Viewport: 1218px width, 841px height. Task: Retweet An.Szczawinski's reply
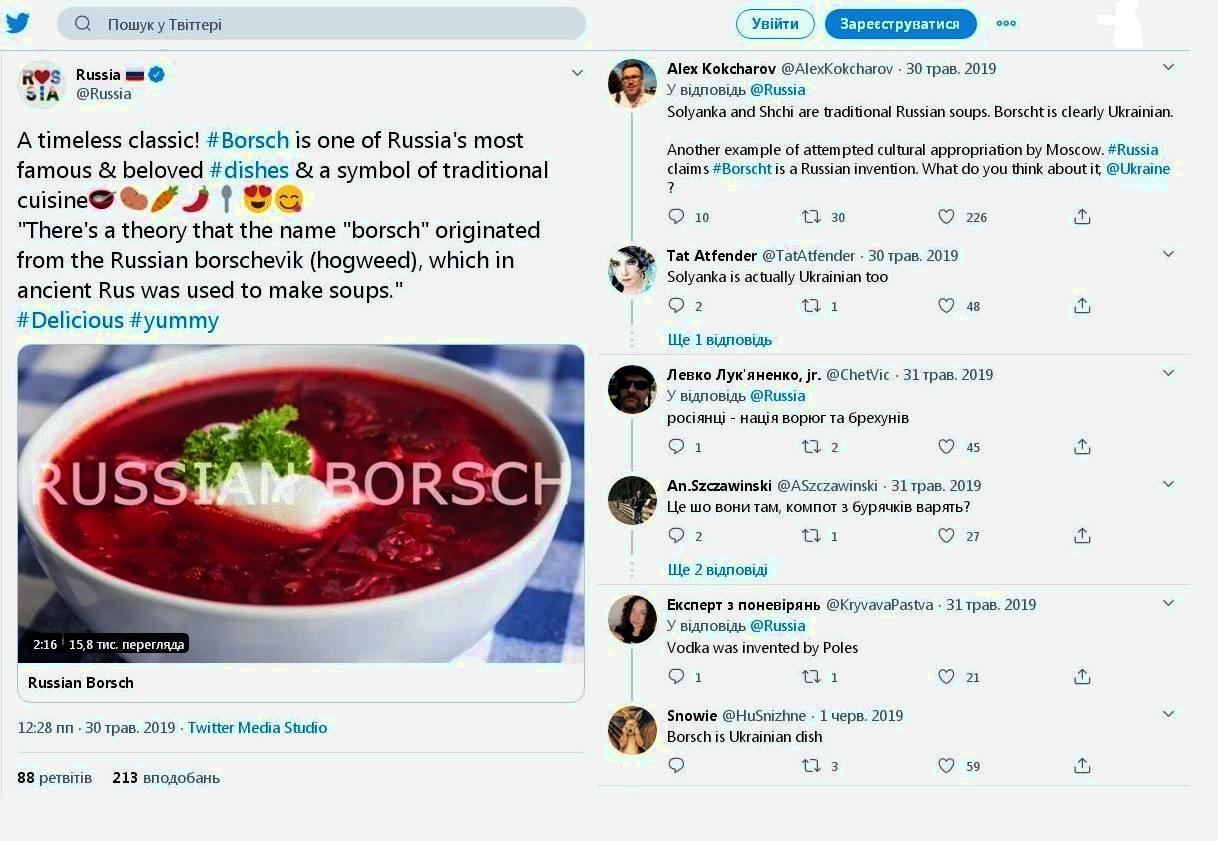coord(811,536)
